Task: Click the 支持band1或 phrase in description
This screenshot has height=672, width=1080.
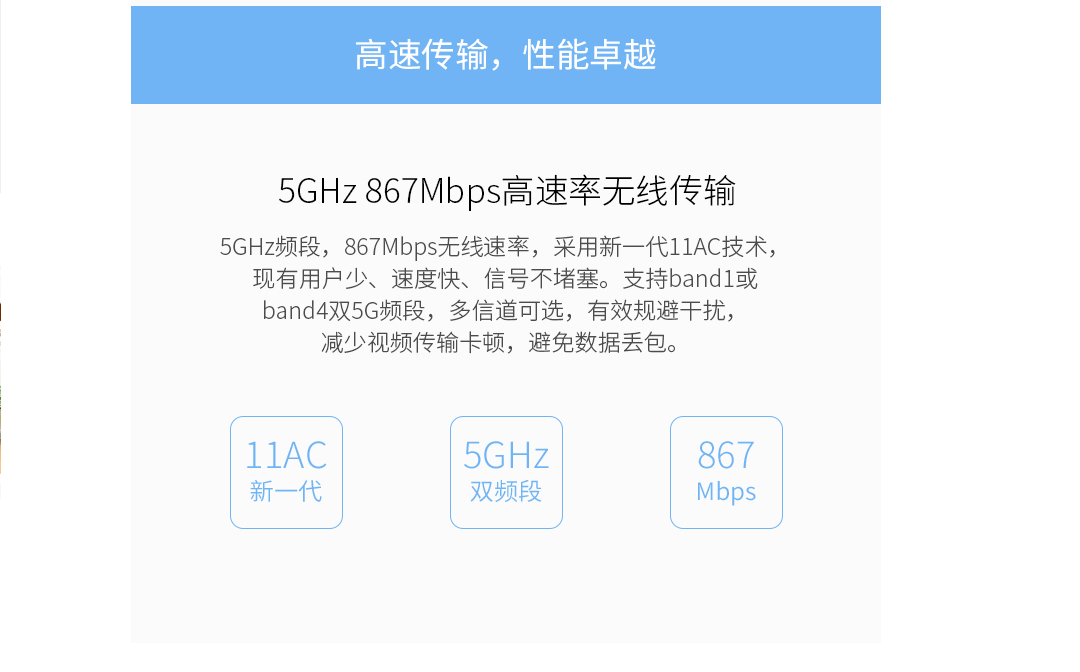Action: tap(690, 279)
